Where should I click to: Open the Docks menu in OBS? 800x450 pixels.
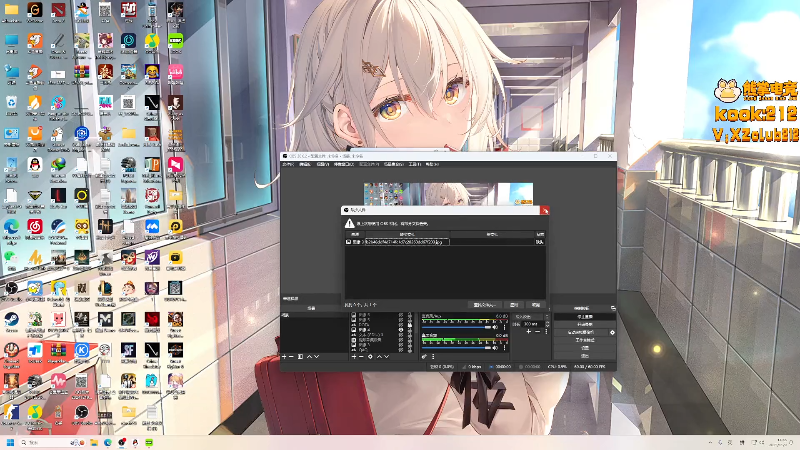[343, 164]
